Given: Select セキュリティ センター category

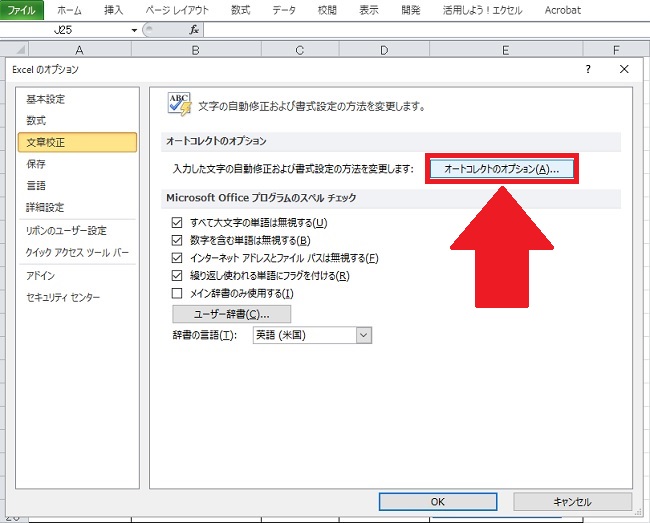Looking at the screenshot, I should click(64, 297).
